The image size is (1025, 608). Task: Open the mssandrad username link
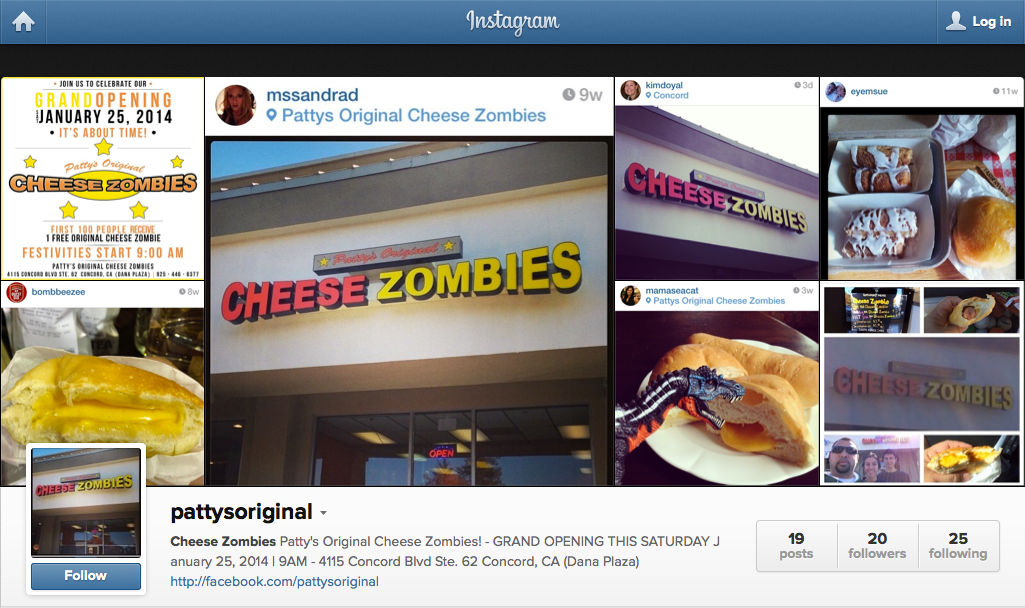312,95
